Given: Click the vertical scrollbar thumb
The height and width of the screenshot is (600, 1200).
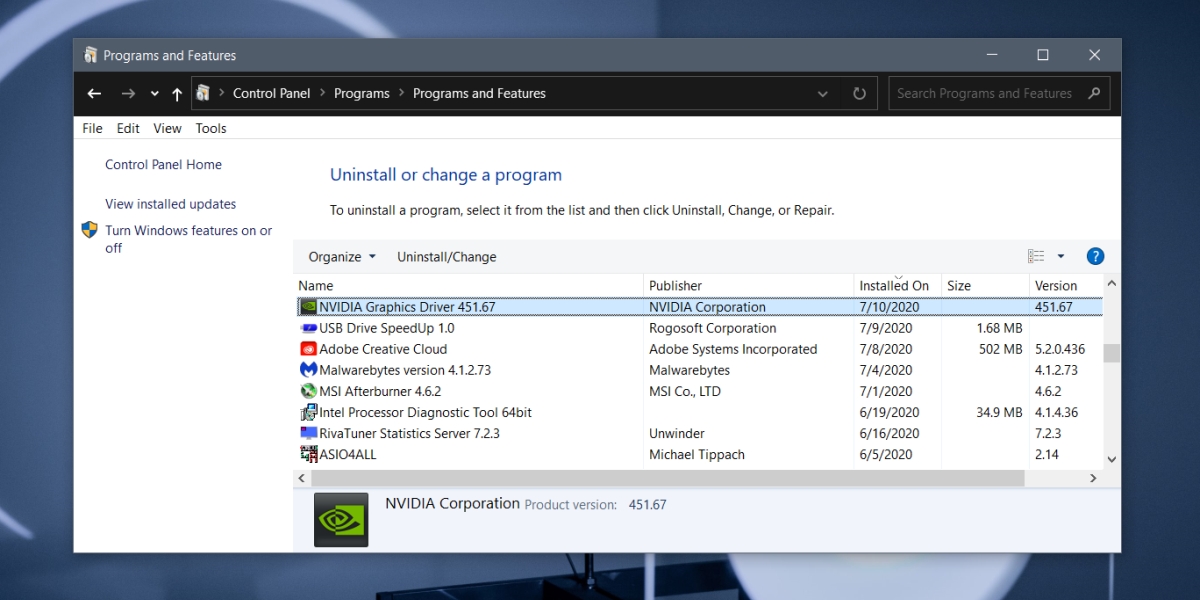Looking at the screenshot, I should (x=1111, y=353).
